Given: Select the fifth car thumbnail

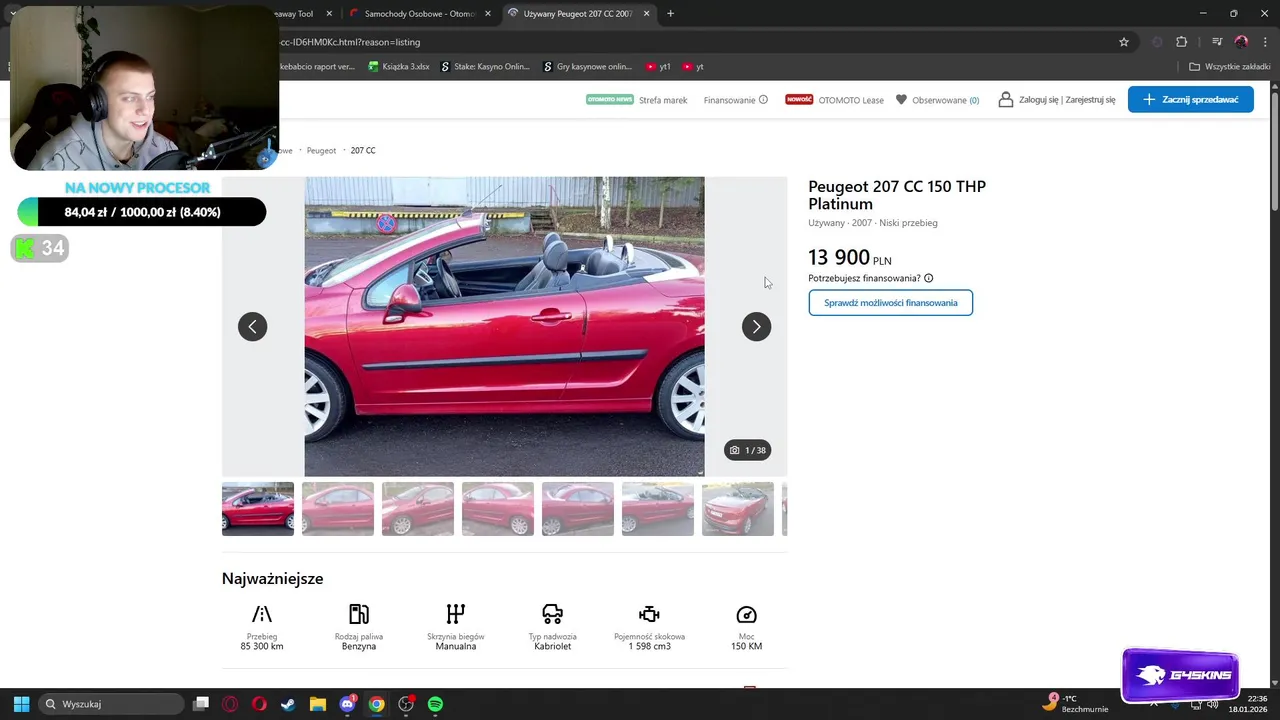Looking at the screenshot, I should coord(578,509).
